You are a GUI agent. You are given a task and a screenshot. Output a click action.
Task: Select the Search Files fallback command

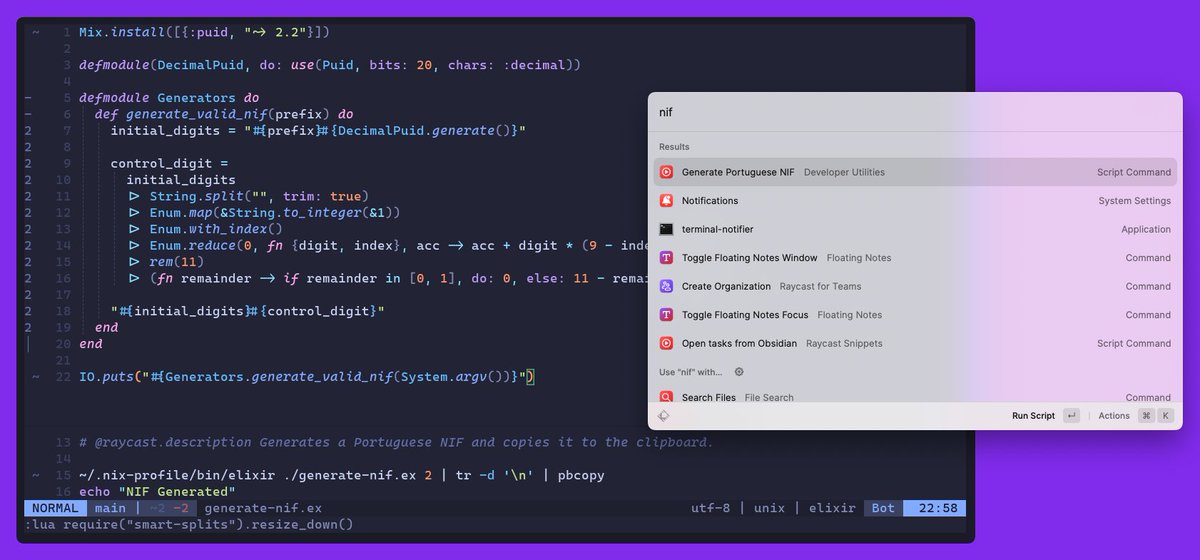coord(915,395)
